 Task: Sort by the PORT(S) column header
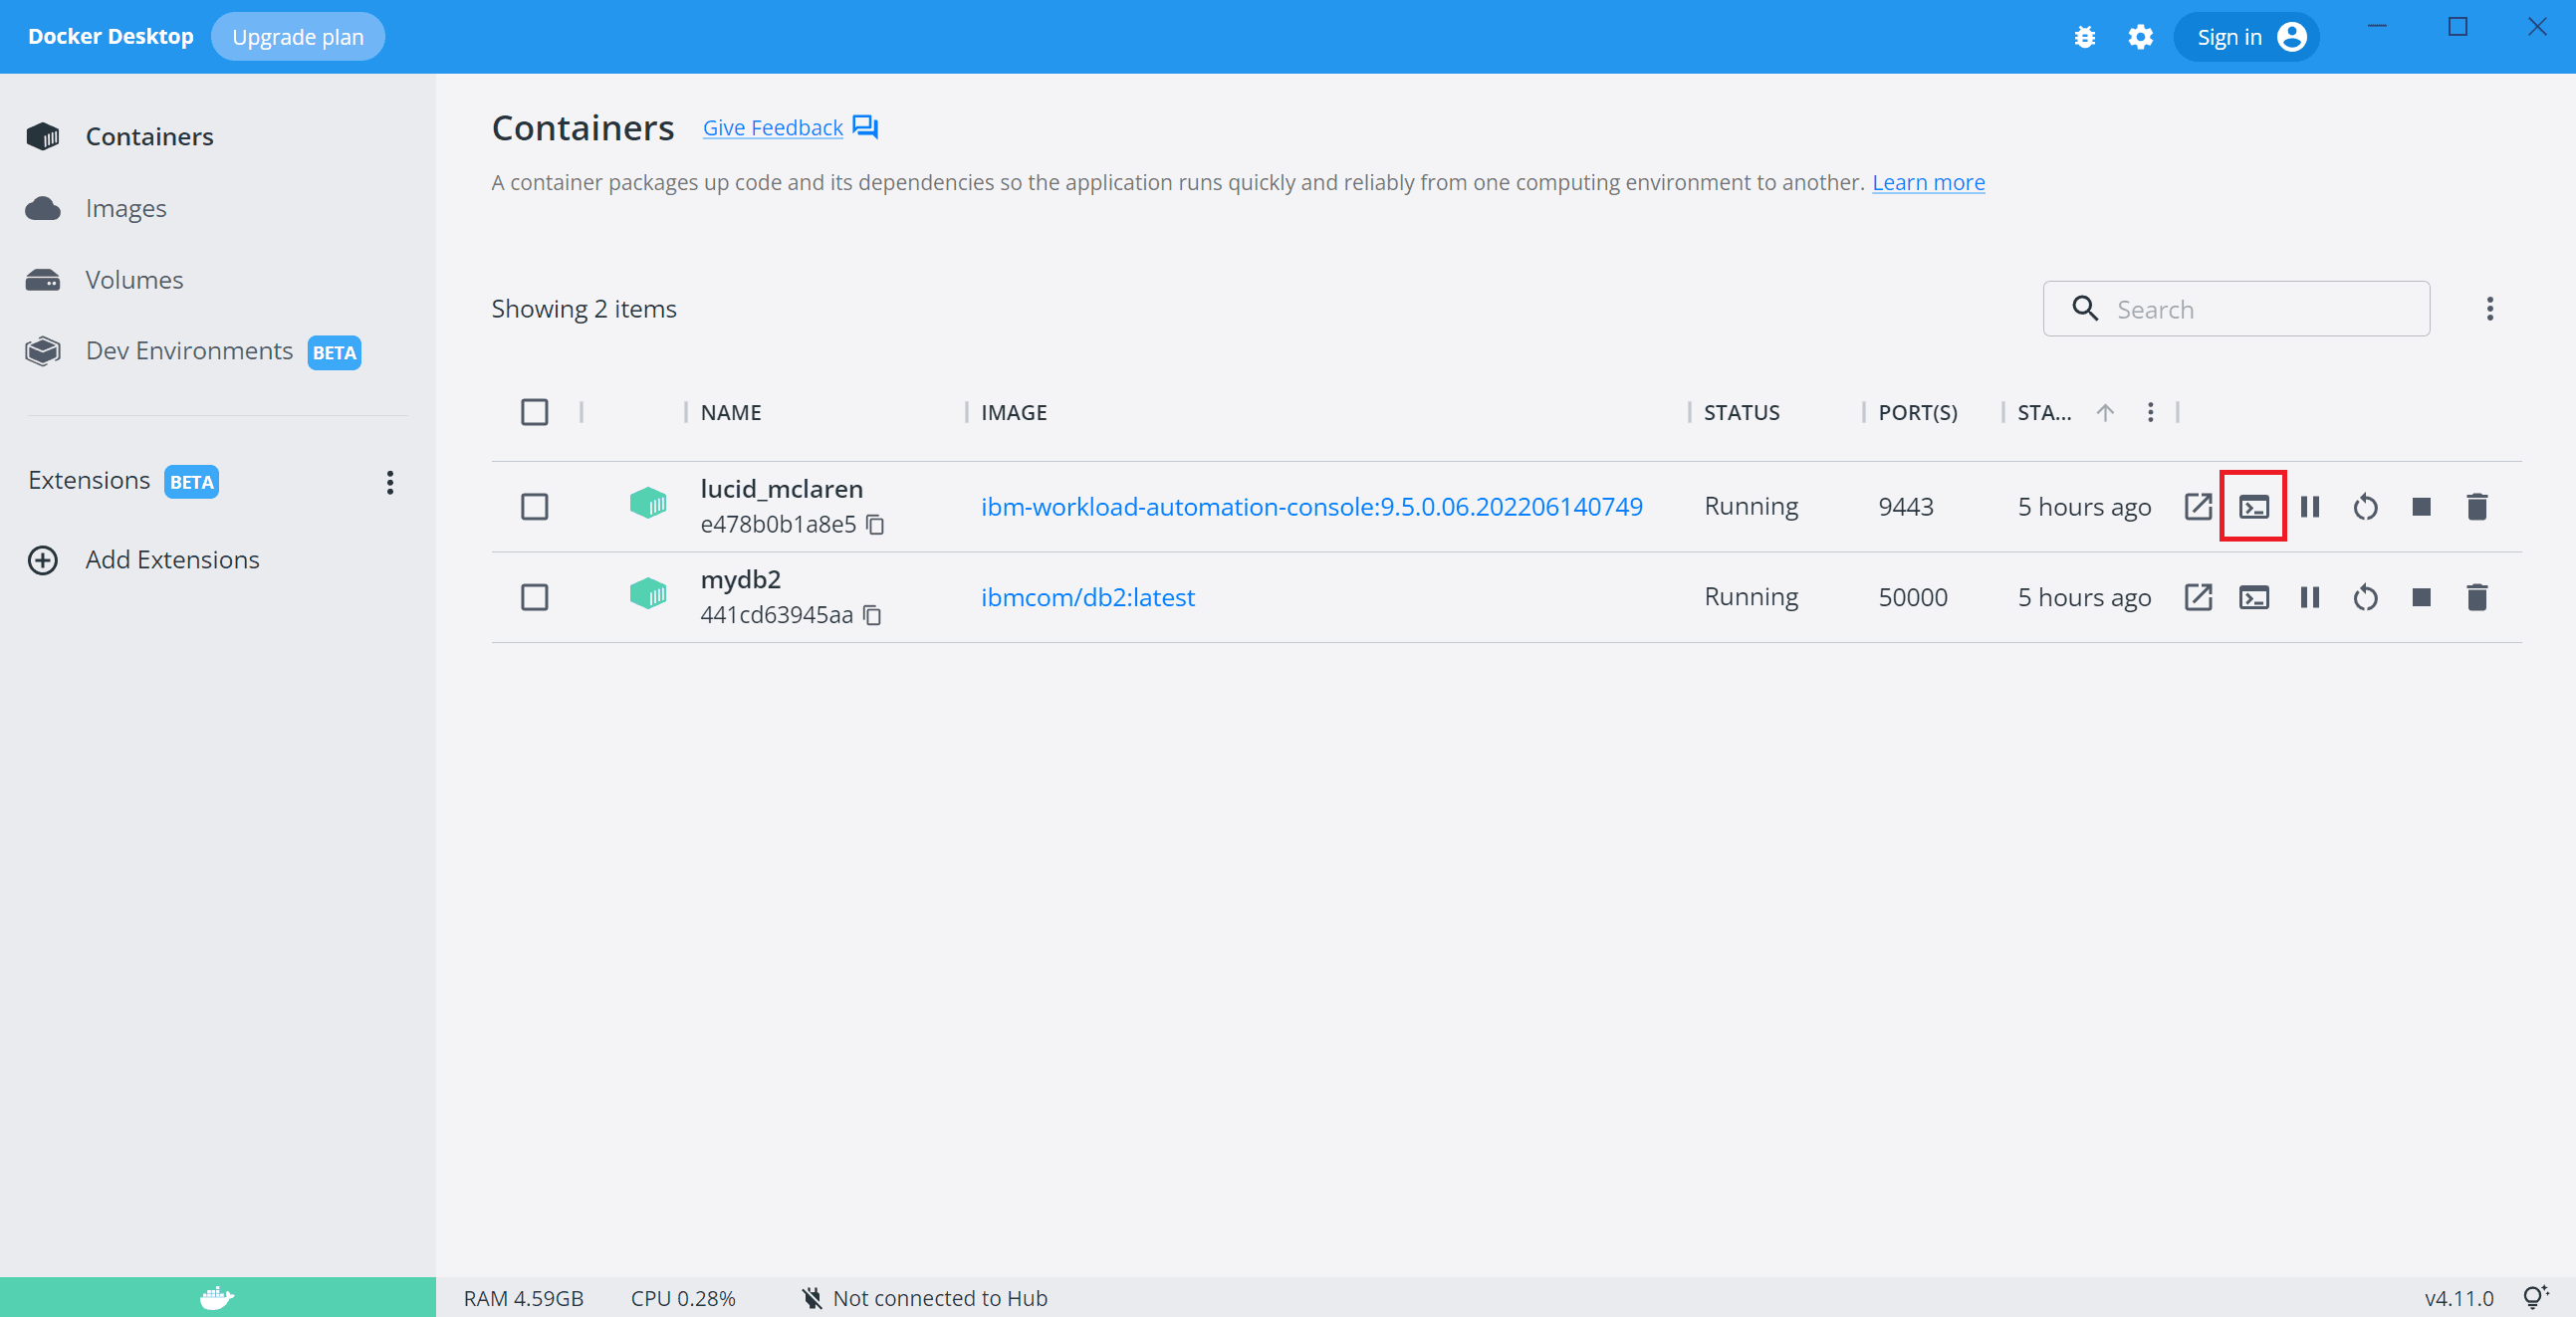[1918, 412]
